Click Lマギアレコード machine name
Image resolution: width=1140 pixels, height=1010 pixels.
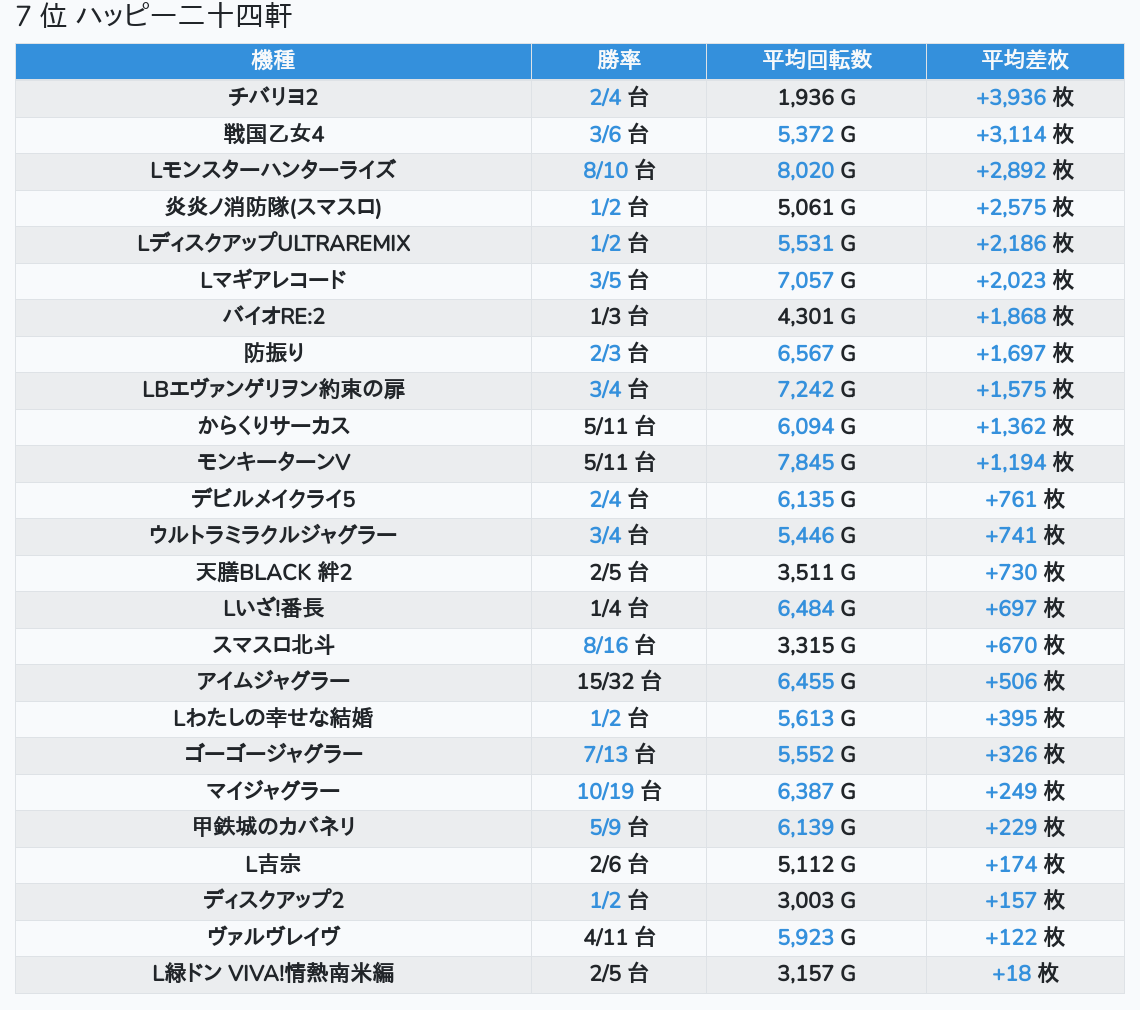point(273,281)
